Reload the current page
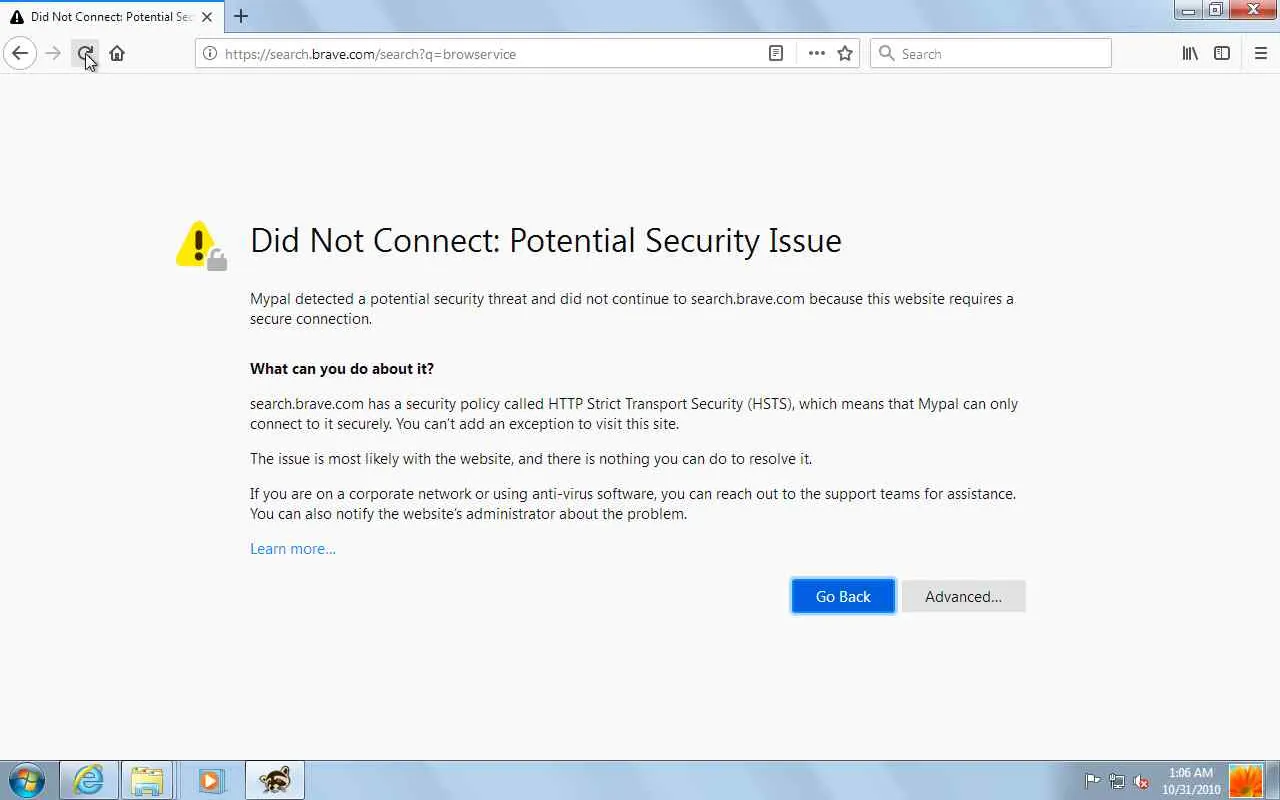 tap(86, 54)
